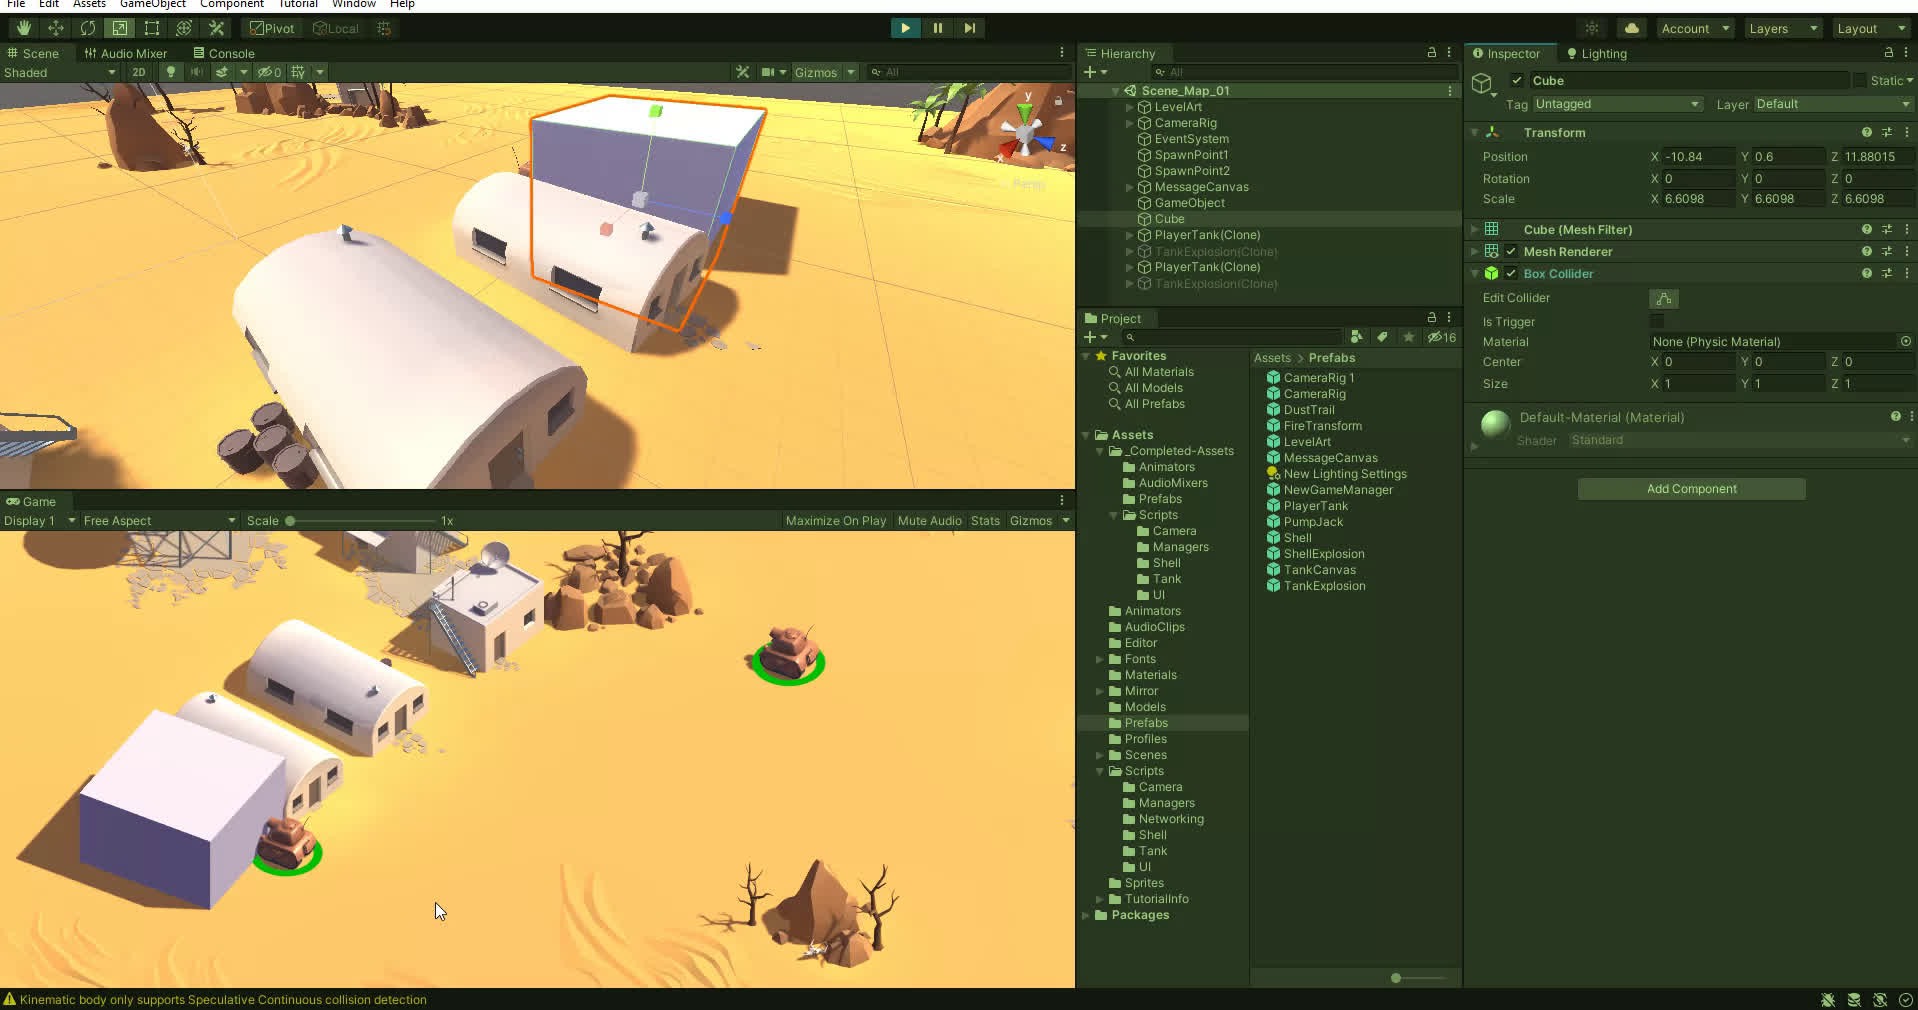Toggle the Cube active checkbox
The width and height of the screenshot is (1918, 1010).
tap(1517, 80)
